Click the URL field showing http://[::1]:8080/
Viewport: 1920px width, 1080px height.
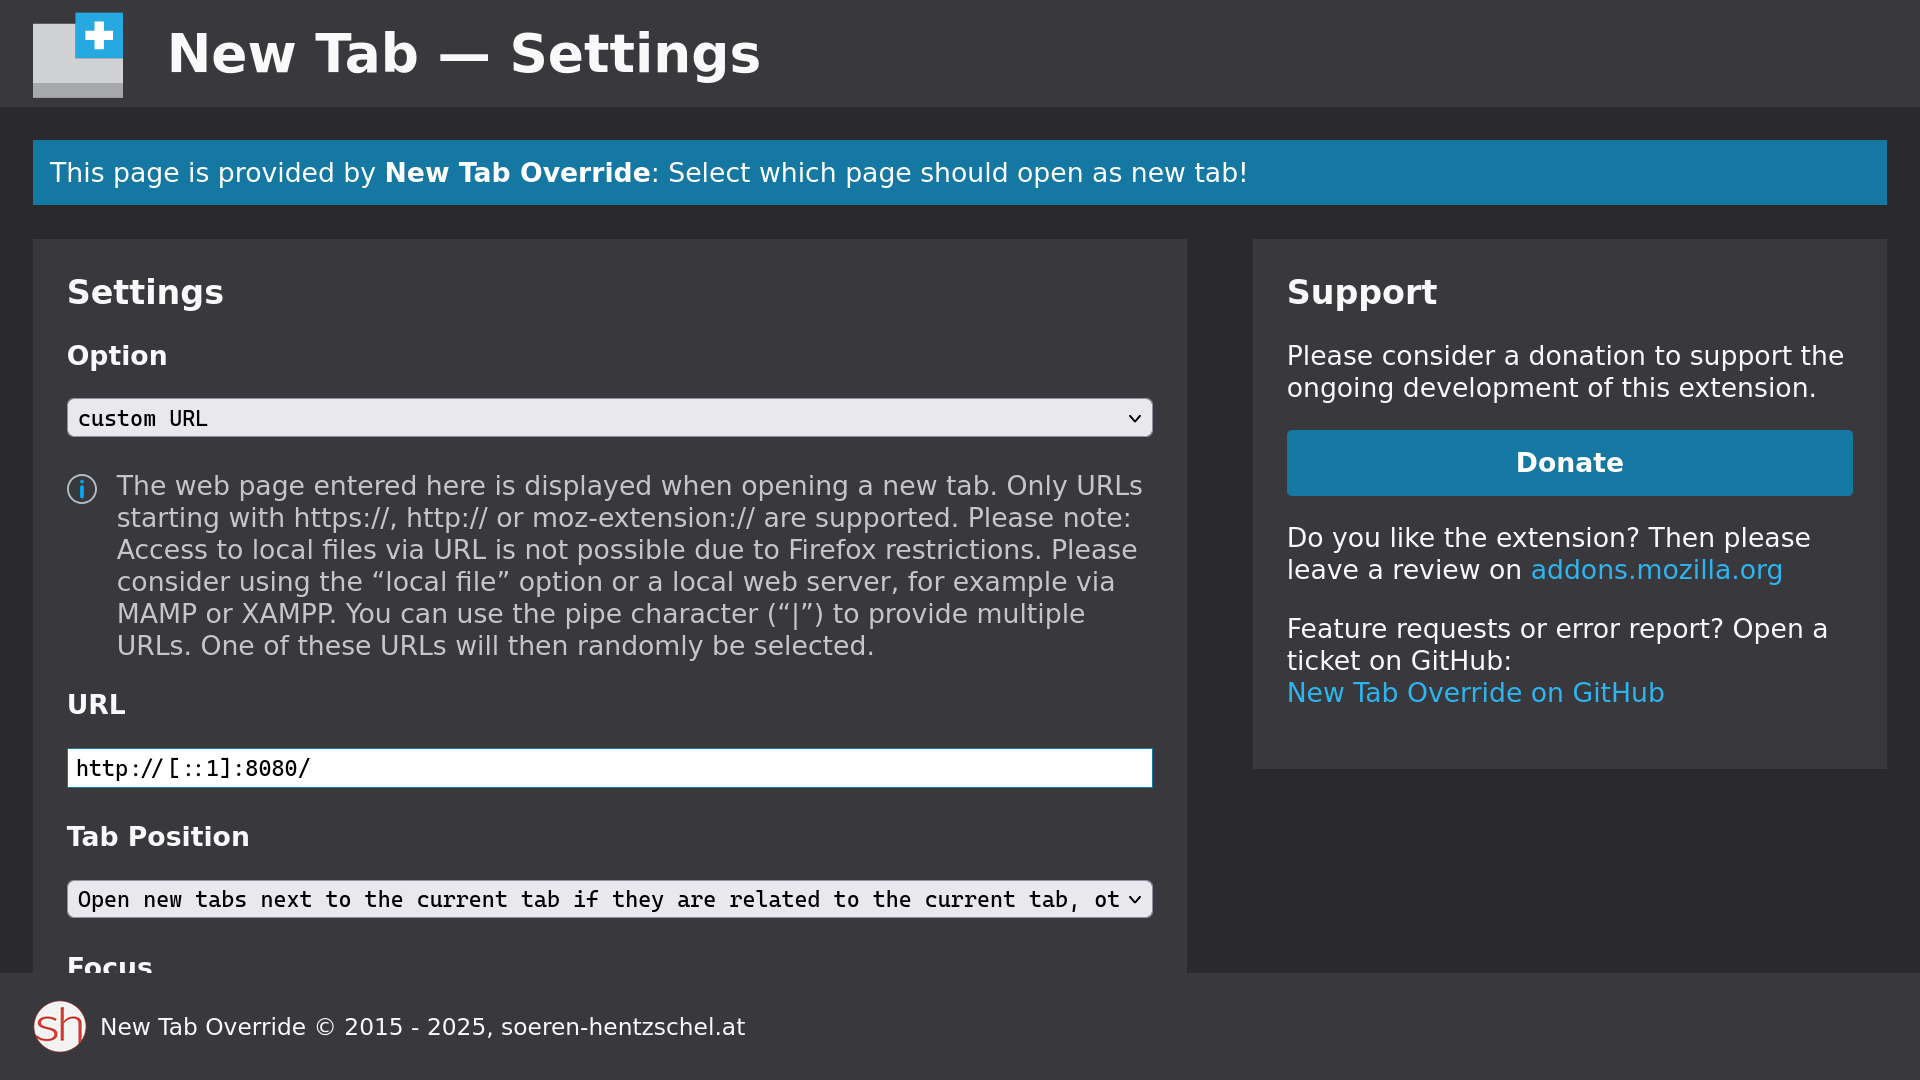(x=610, y=768)
